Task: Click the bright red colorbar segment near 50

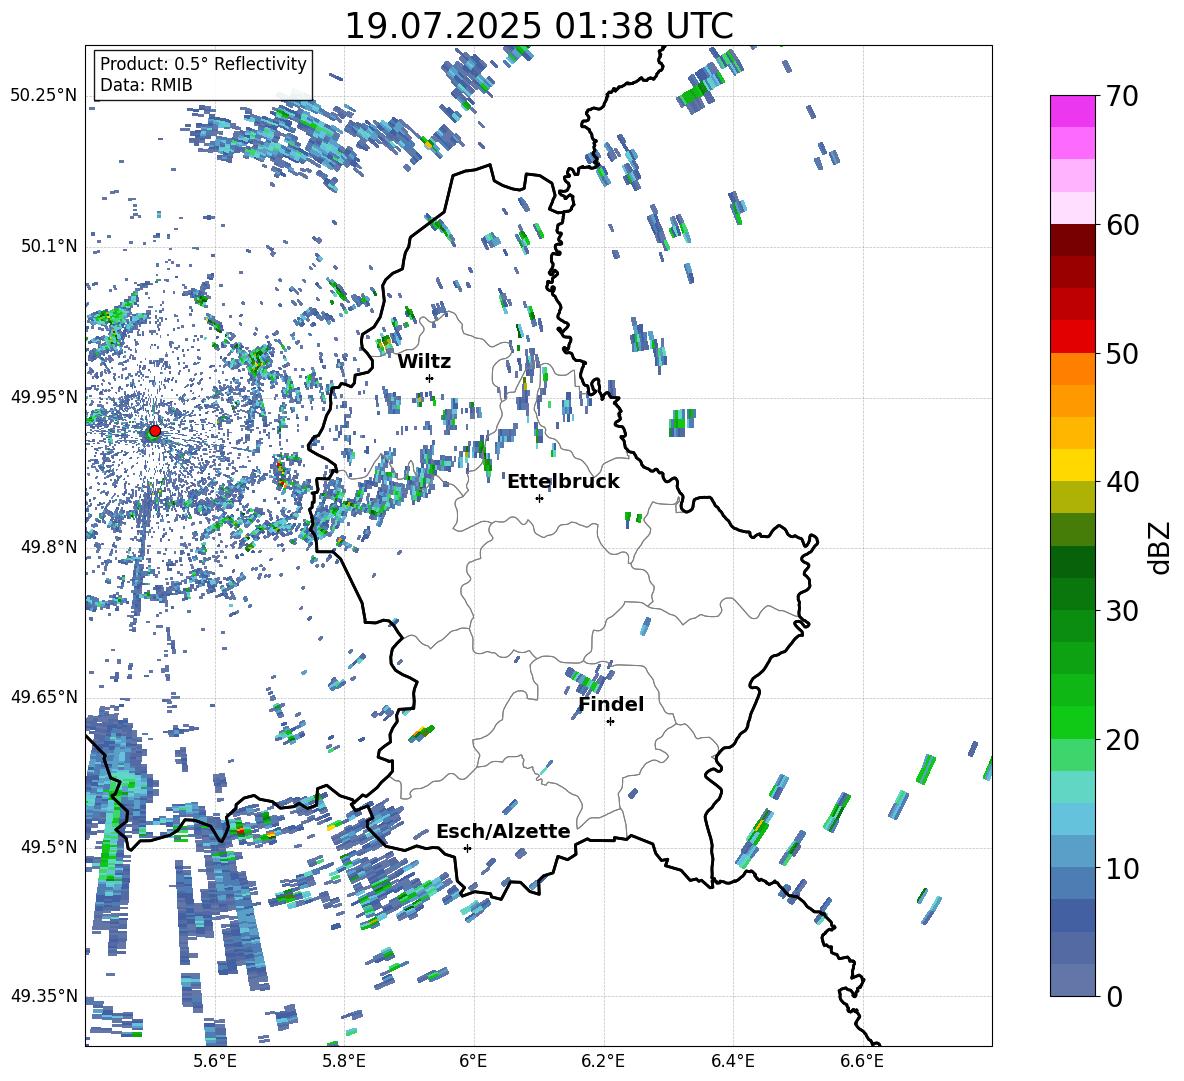Action: 1072,337
